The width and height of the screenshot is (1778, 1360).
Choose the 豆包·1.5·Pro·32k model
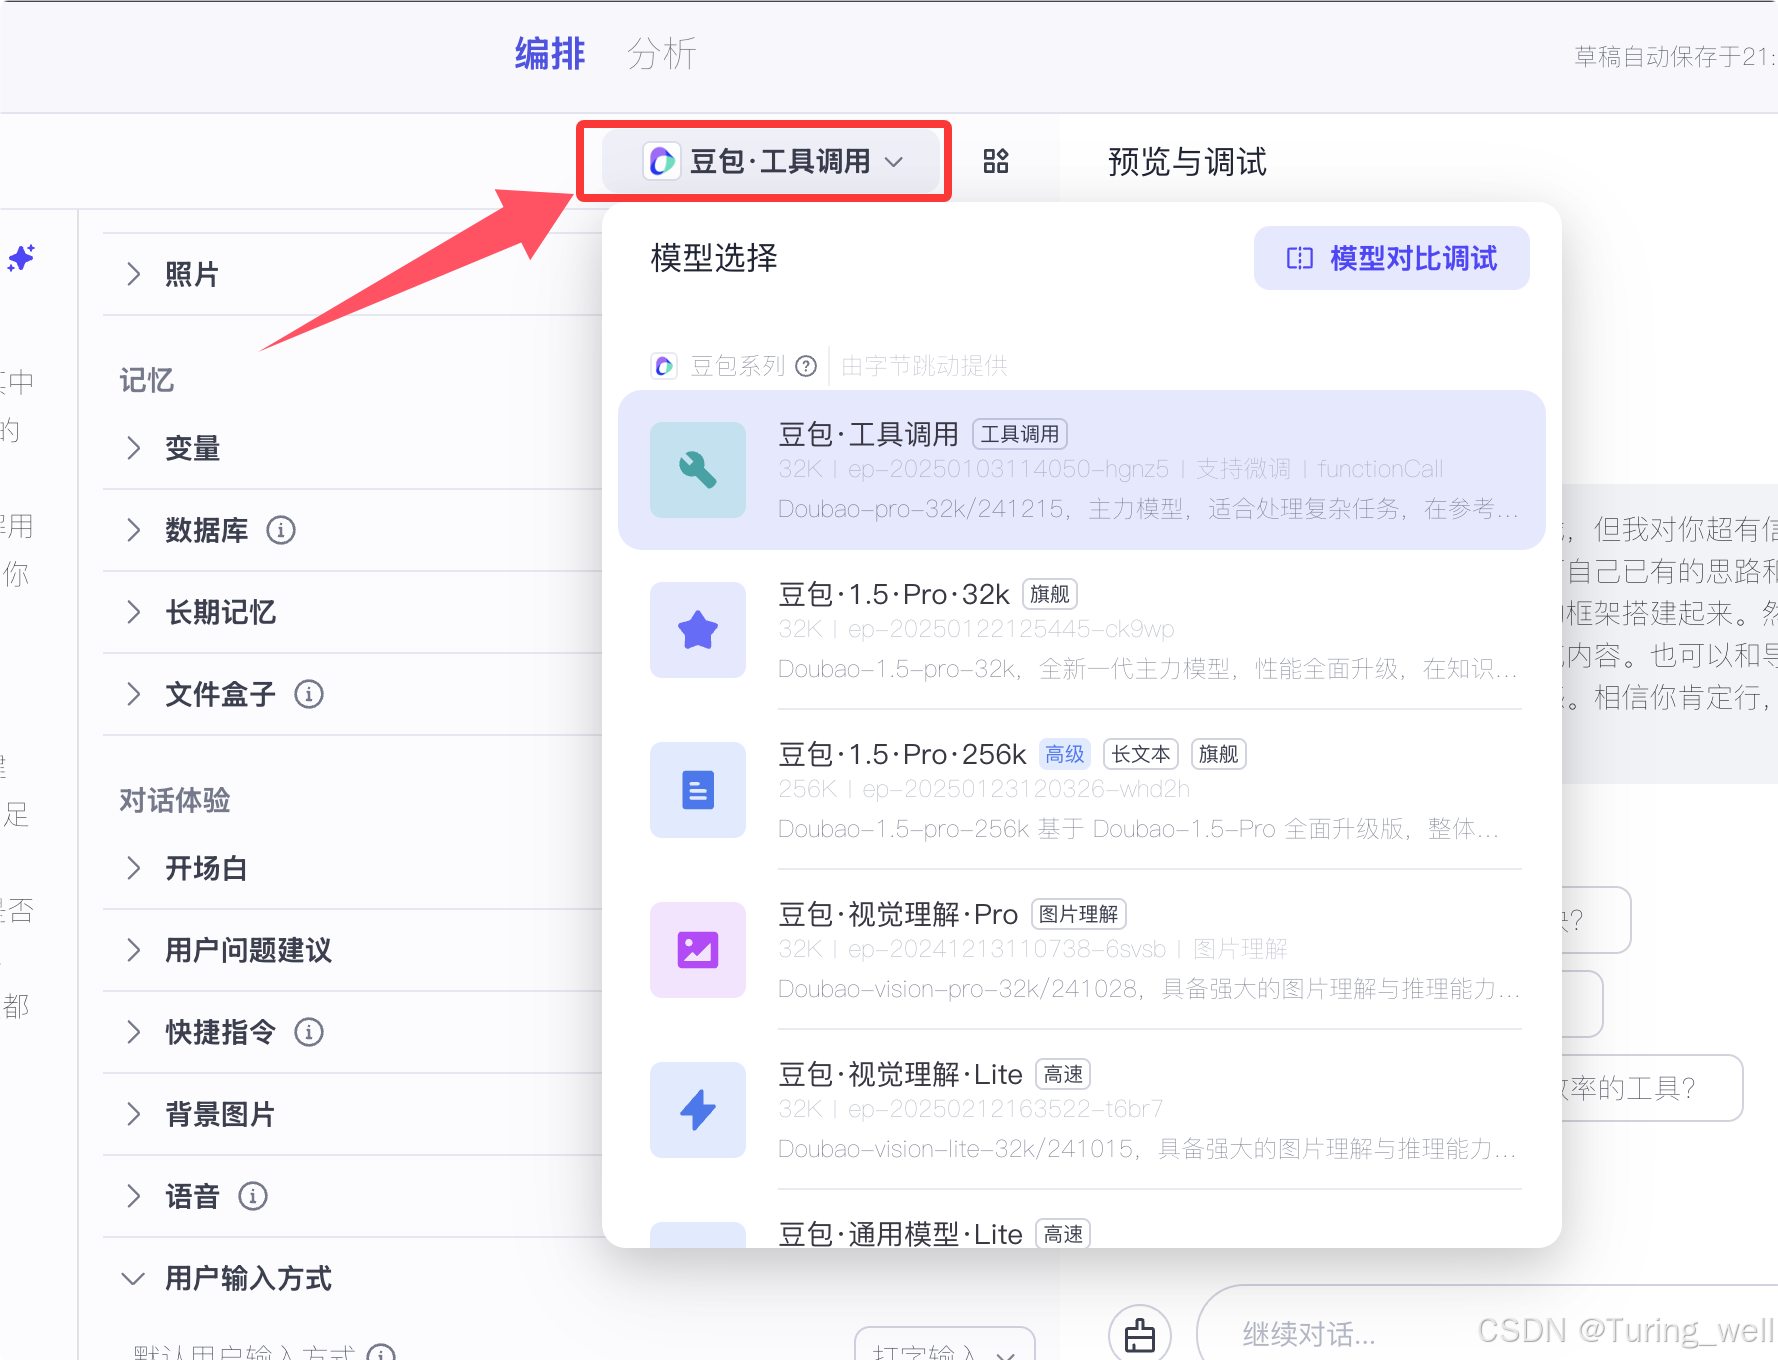click(x=1081, y=630)
